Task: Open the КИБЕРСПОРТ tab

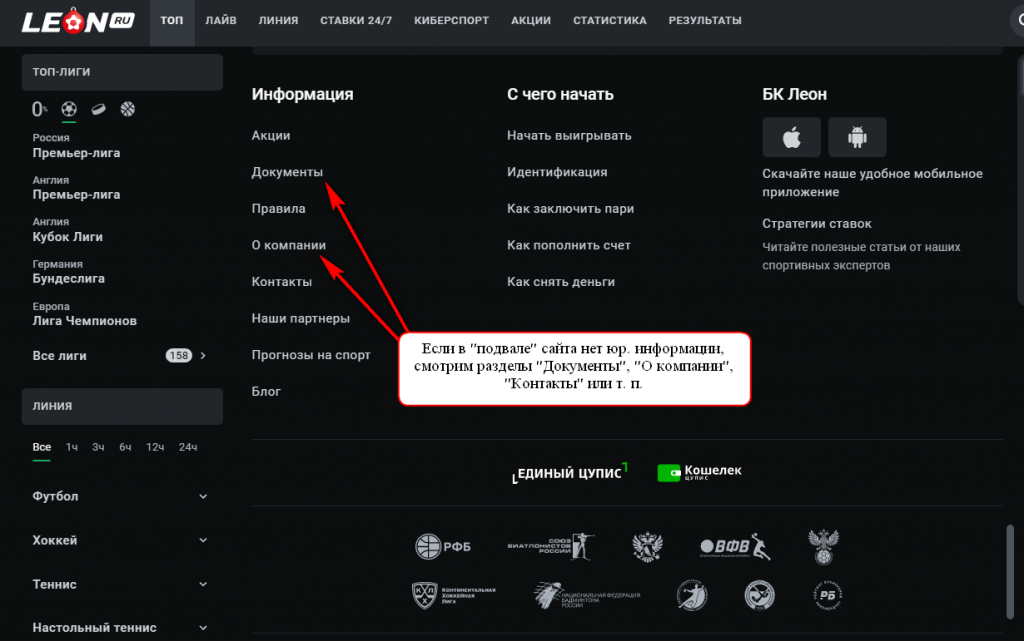Action: (x=451, y=21)
